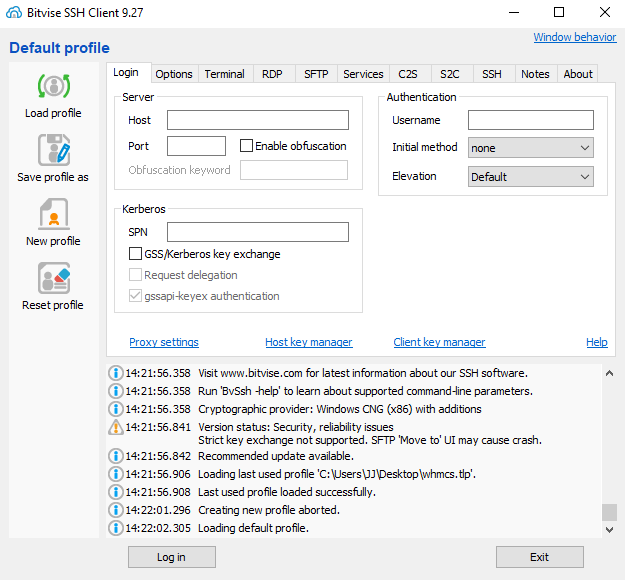Viewport: 625px width, 580px height.
Task: Click info icon beside 'Visit www.bitvise.com' entry
Action: pyautogui.click(x=116, y=373)
